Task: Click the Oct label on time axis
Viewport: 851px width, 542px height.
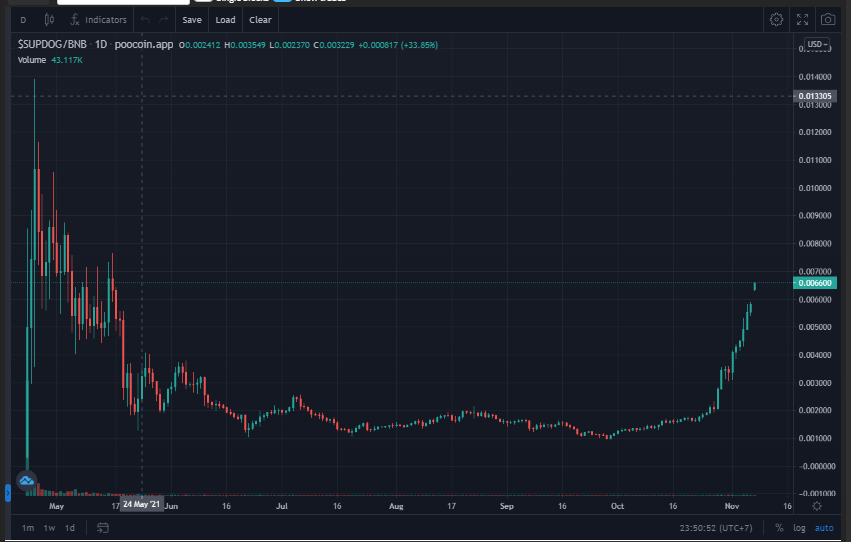Action: pyautogui.click(x=617, y=506)
